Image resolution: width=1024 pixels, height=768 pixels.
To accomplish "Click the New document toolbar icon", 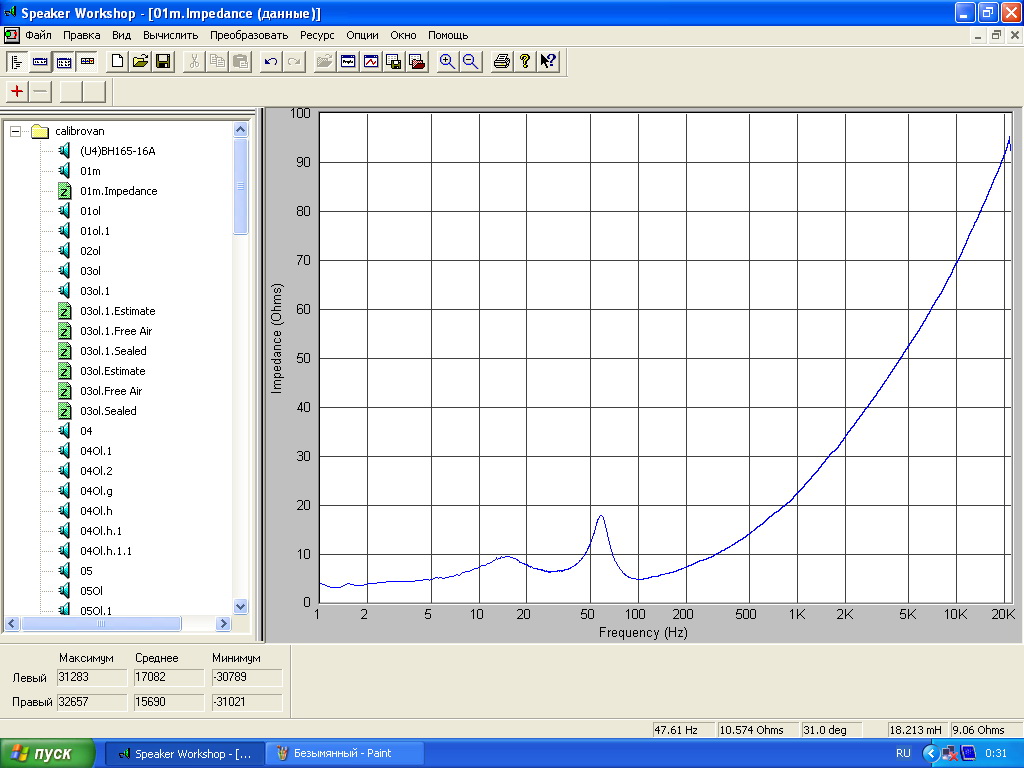I will point(118,61).
